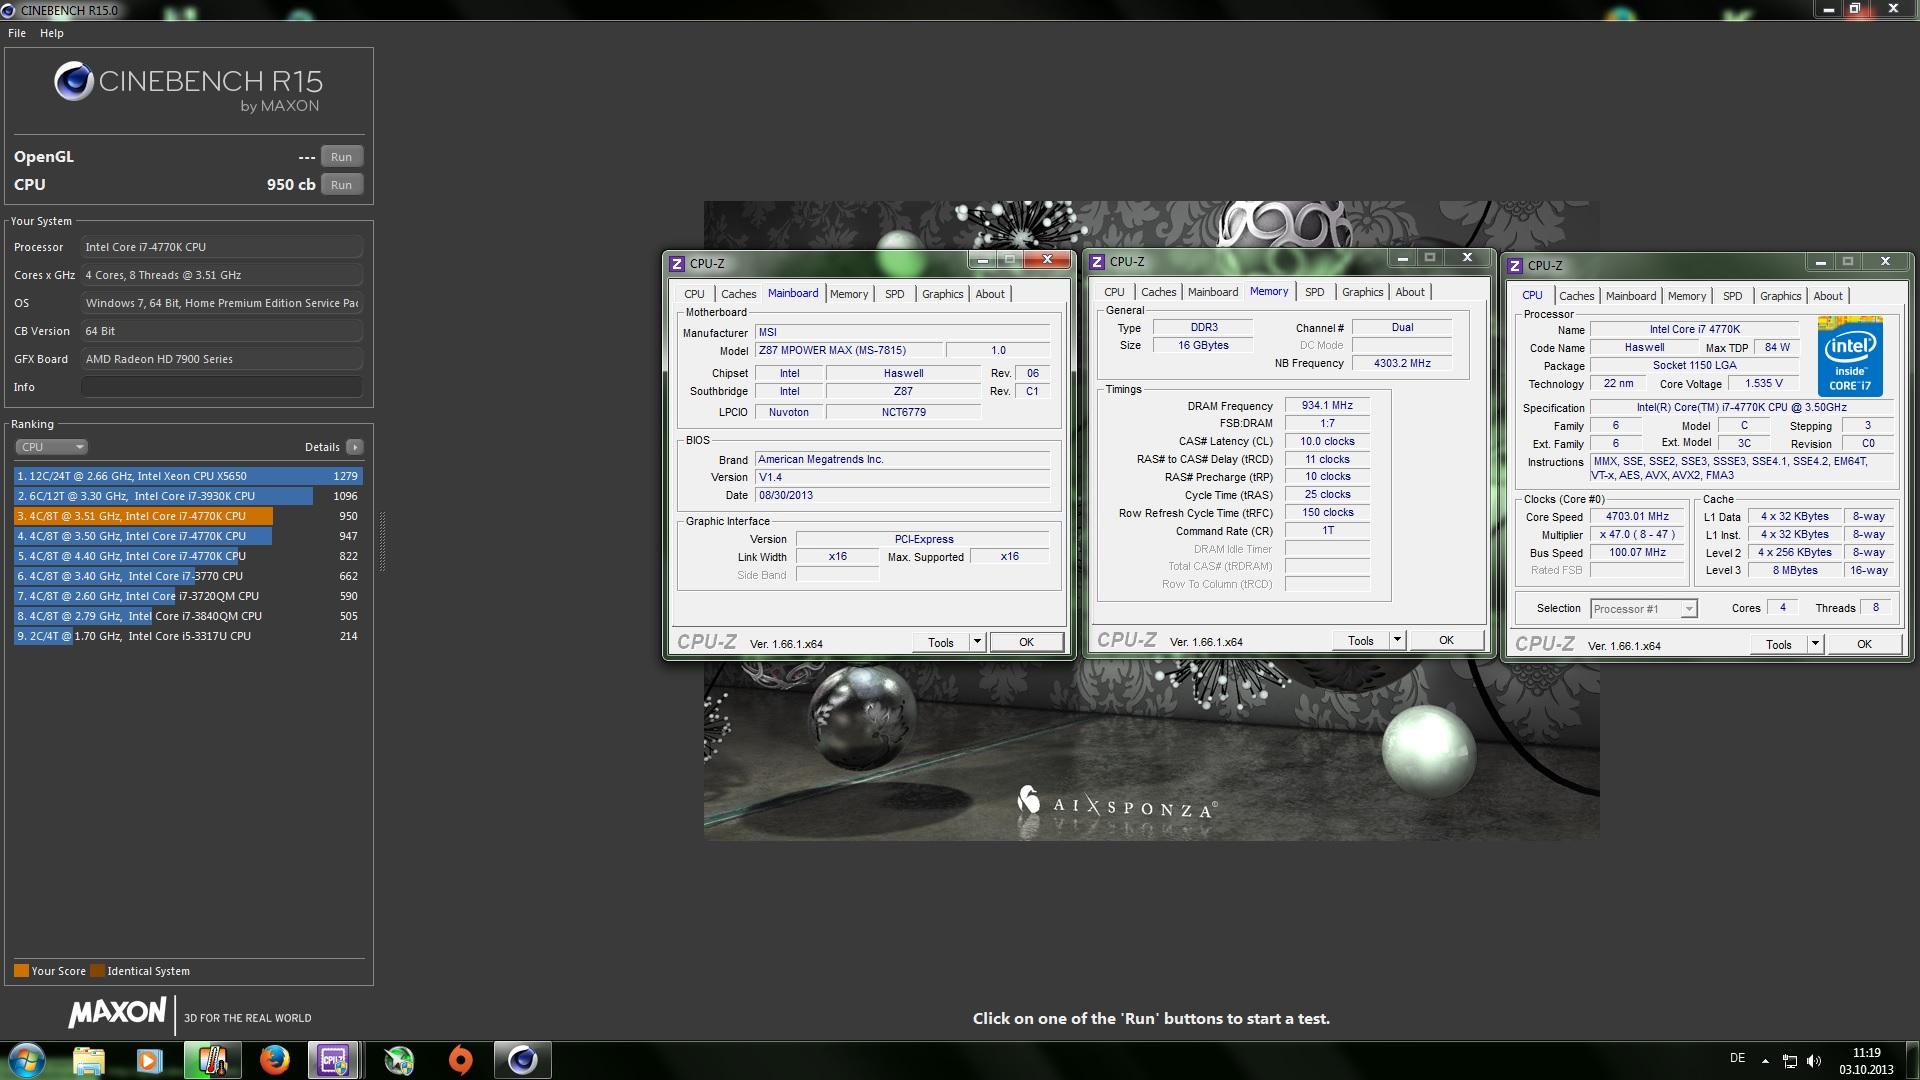Image resolution: width=1920 pixels, height=1080 pixels.
Task: Open SPD tab in Memory CPU-Z window
Action: (x=1315, y=292)
